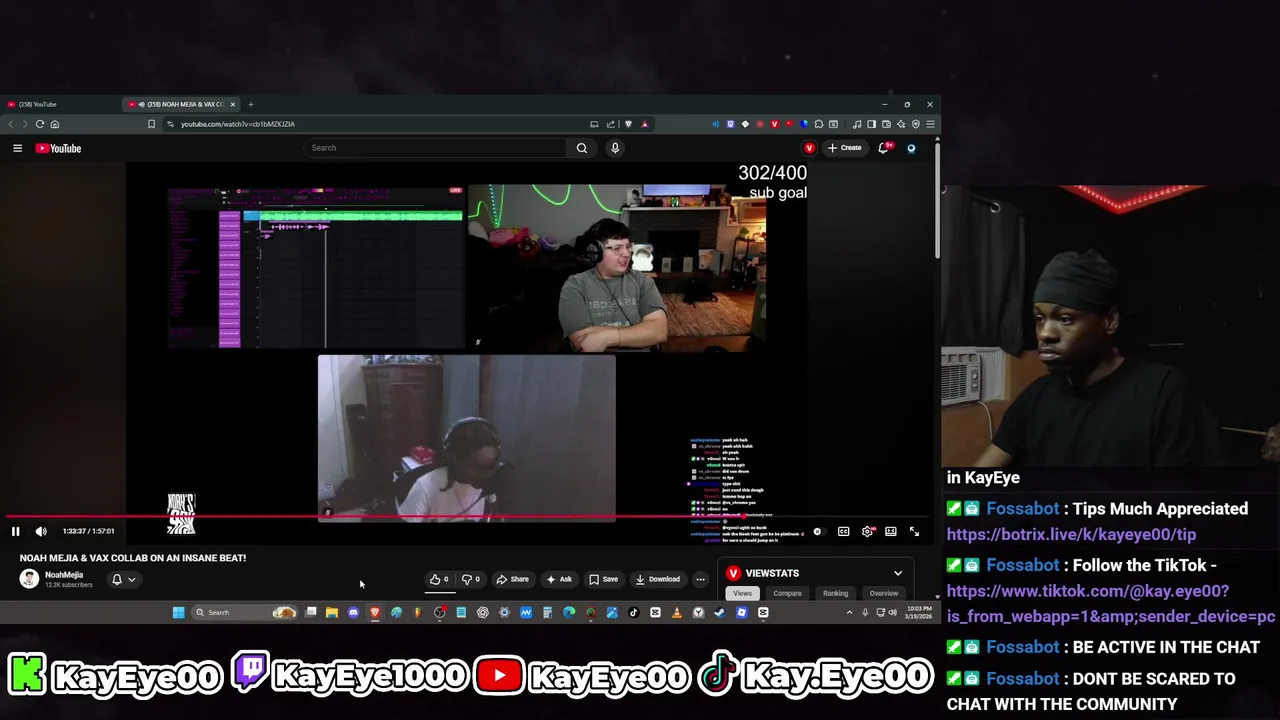Open the taskbar clock and date
1280x720 pixels.
tap(919, 612)
